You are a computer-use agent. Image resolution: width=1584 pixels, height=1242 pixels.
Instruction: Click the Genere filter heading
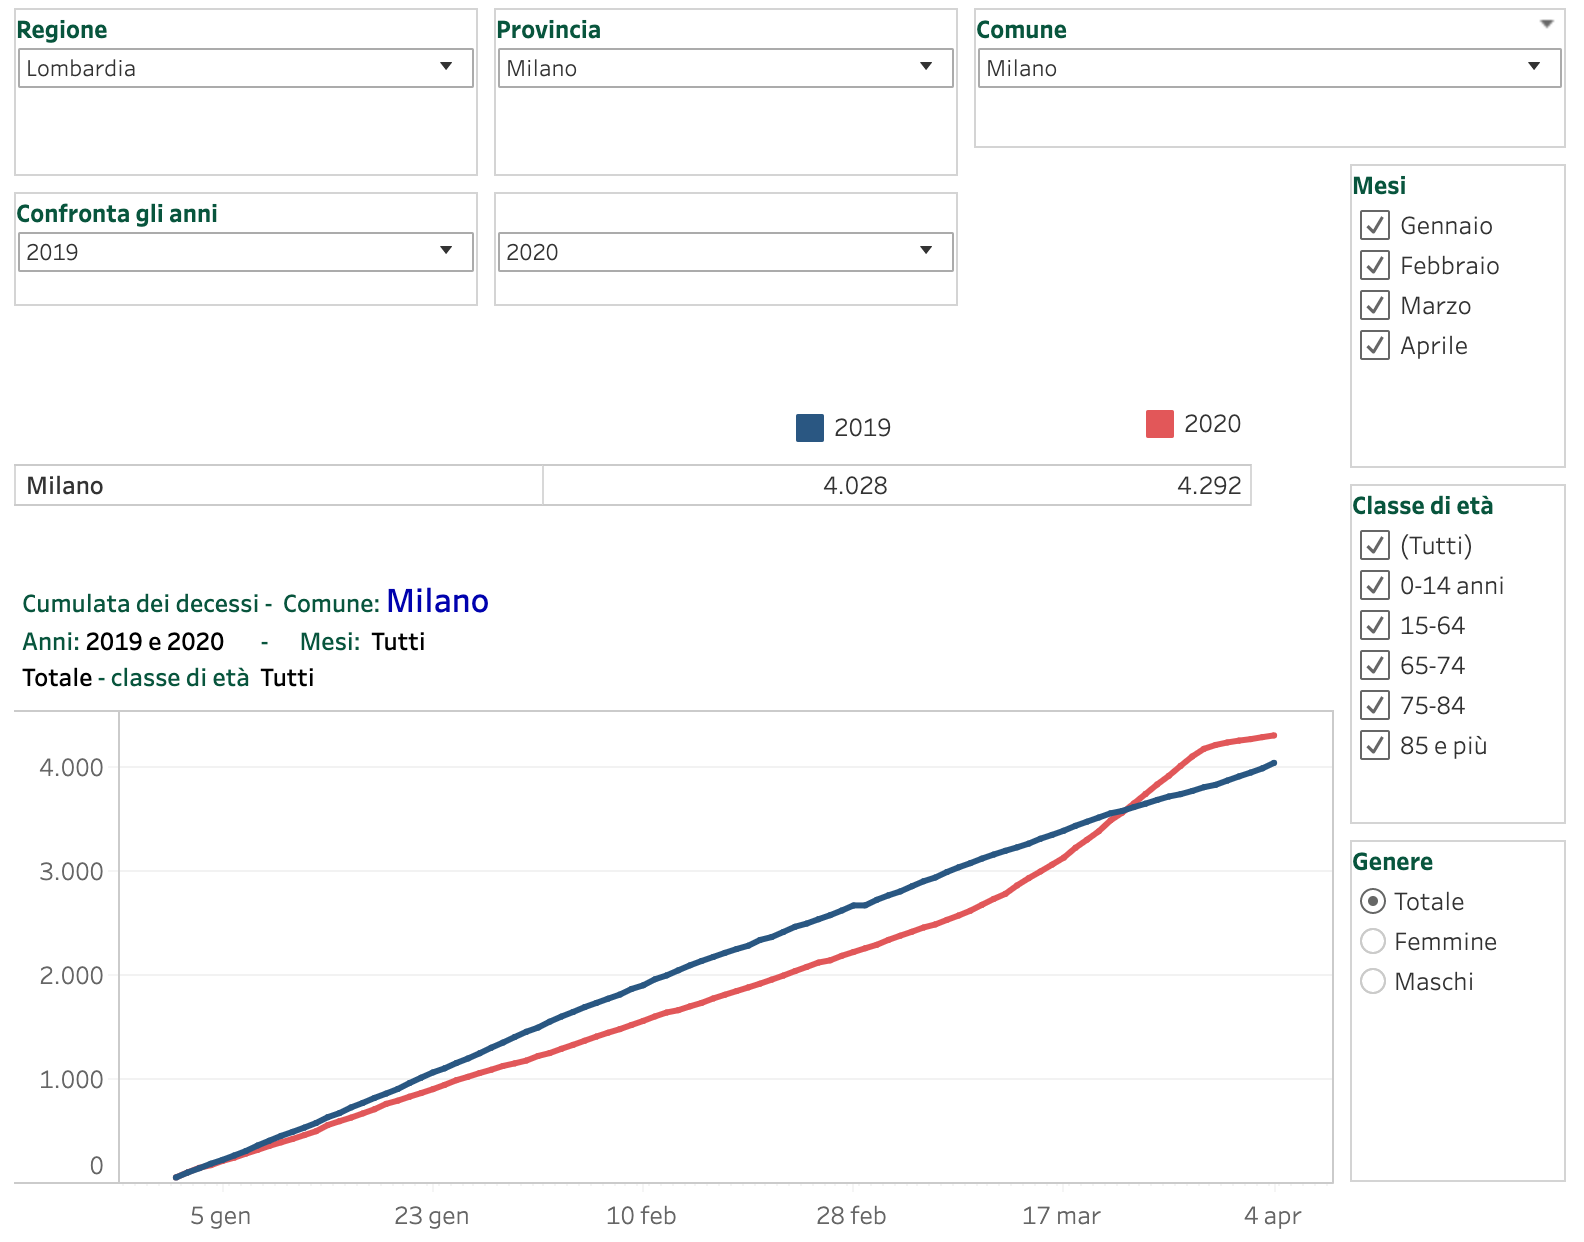(x=1392, y=862)
